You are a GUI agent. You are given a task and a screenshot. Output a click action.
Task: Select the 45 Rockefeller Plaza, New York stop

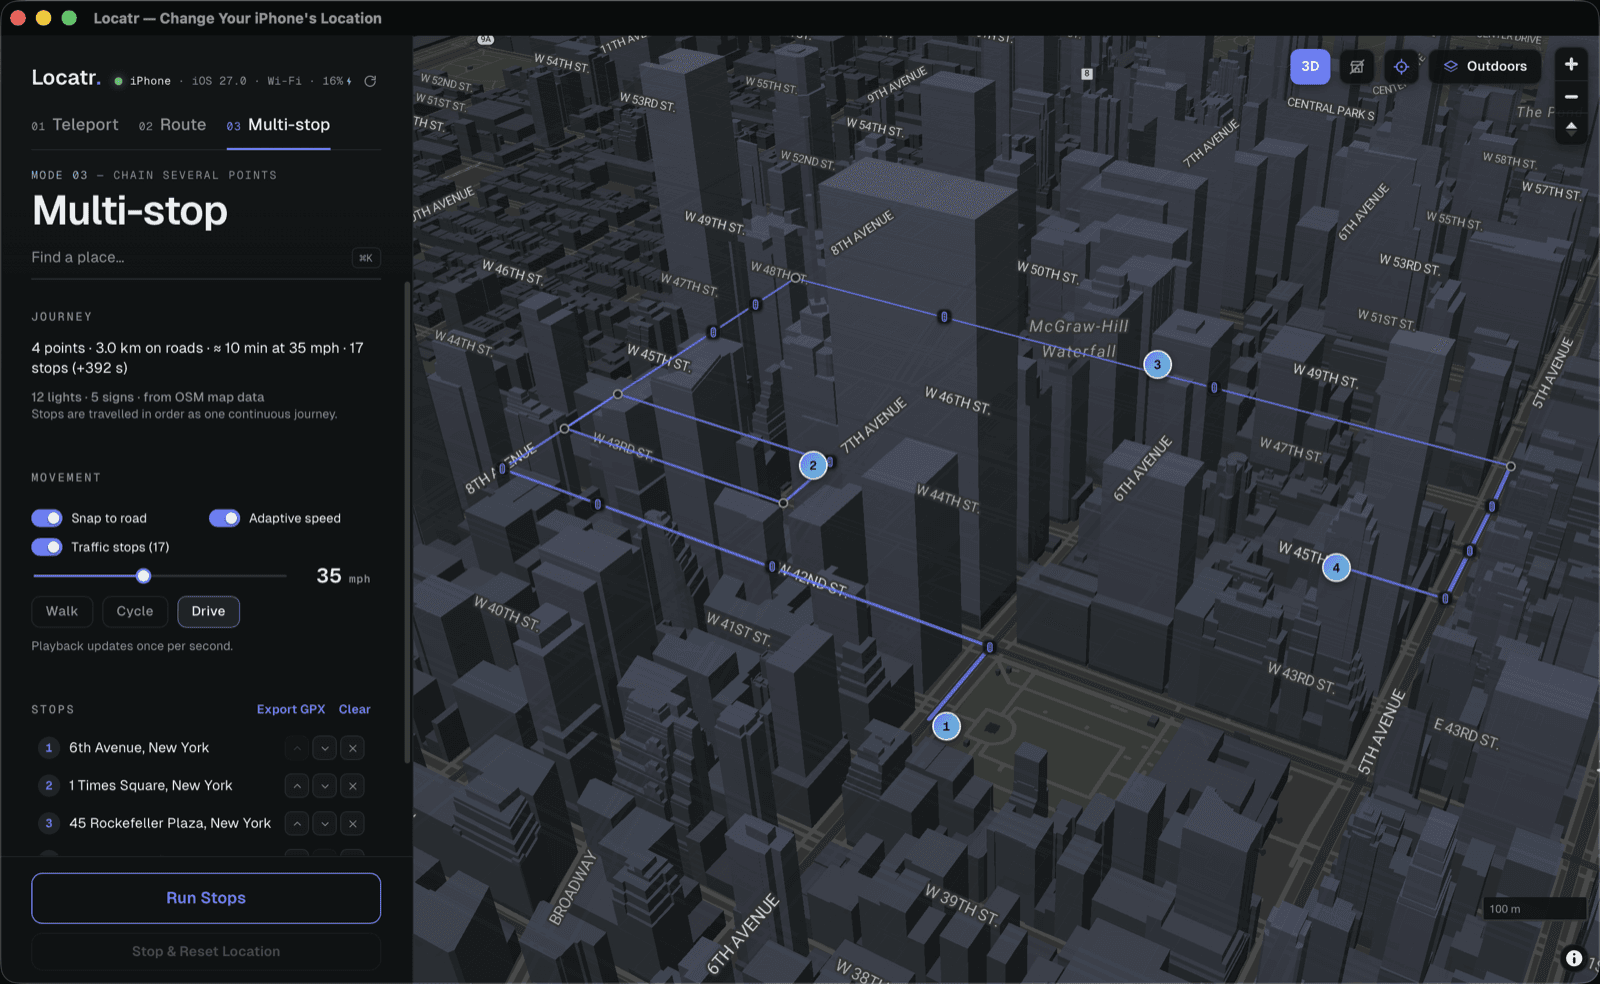(170, 824)
